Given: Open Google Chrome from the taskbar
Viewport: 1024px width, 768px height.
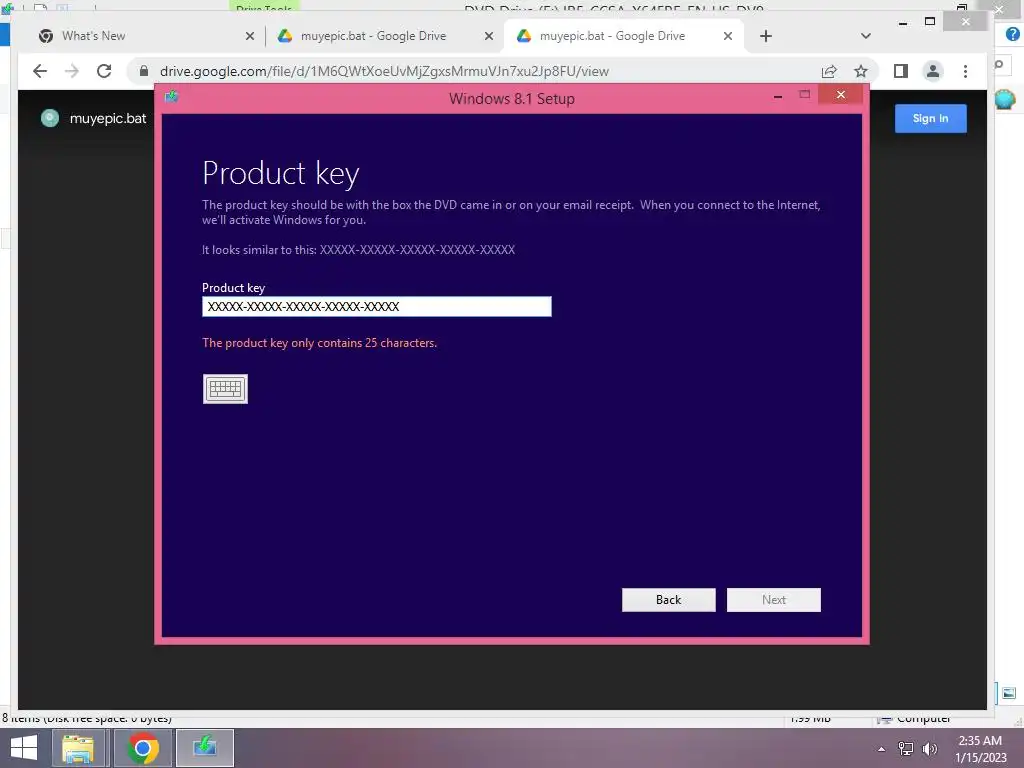Looking at the screenshot, I should pos(142,748).
